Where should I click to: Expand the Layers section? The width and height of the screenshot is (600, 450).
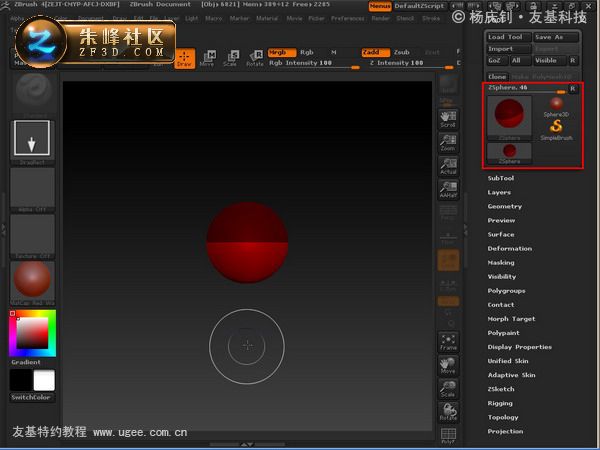pyautogui.click(x=499, y=192)
